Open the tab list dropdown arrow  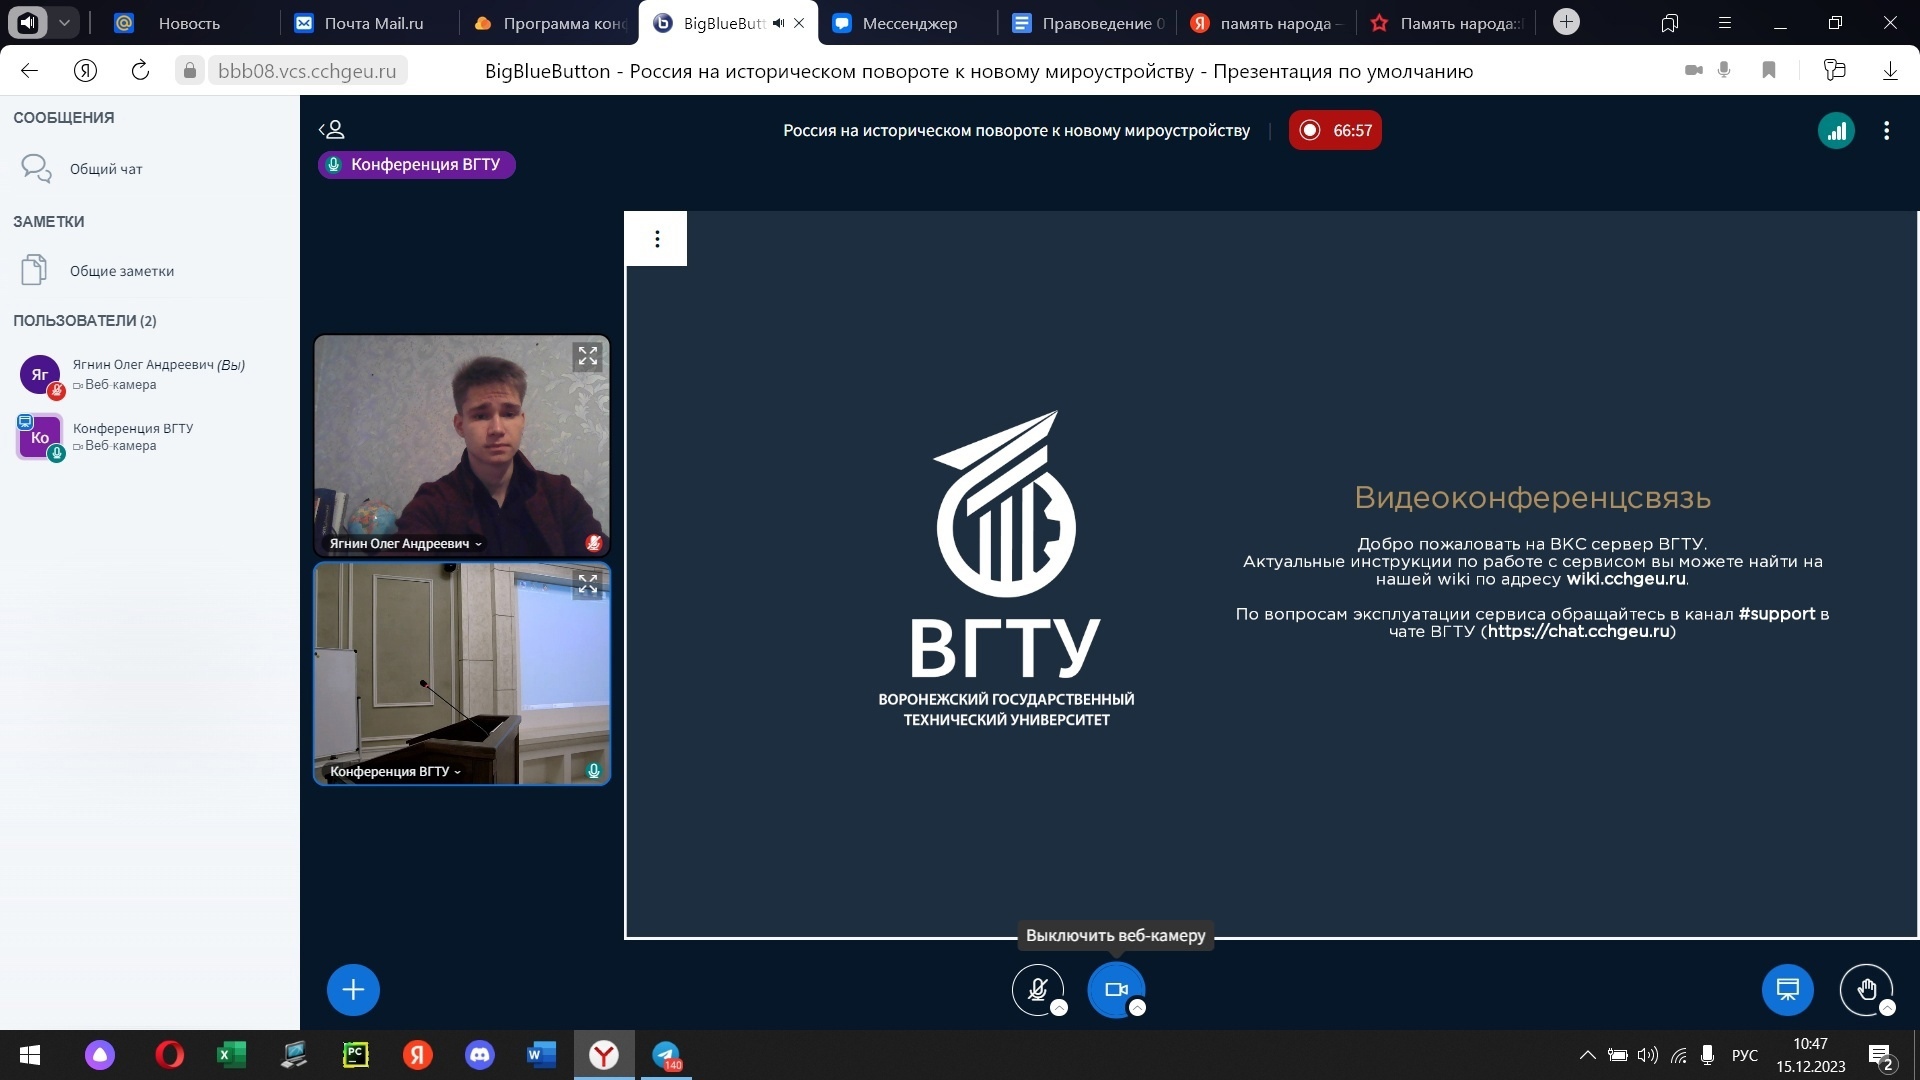pos(64,22)
